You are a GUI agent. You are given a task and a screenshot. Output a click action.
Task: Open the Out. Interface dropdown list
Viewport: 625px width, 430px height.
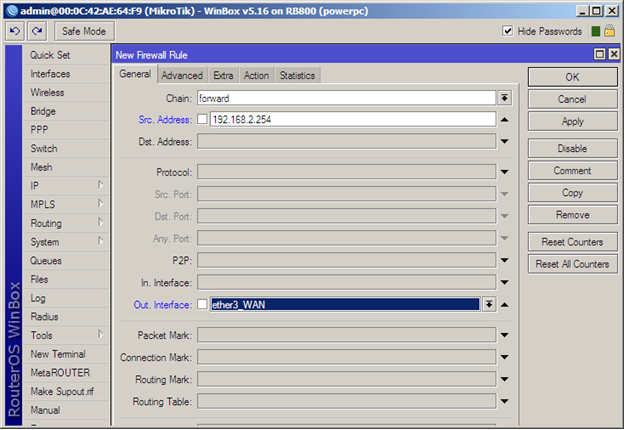pyautogui.click(x=489, y=304)
